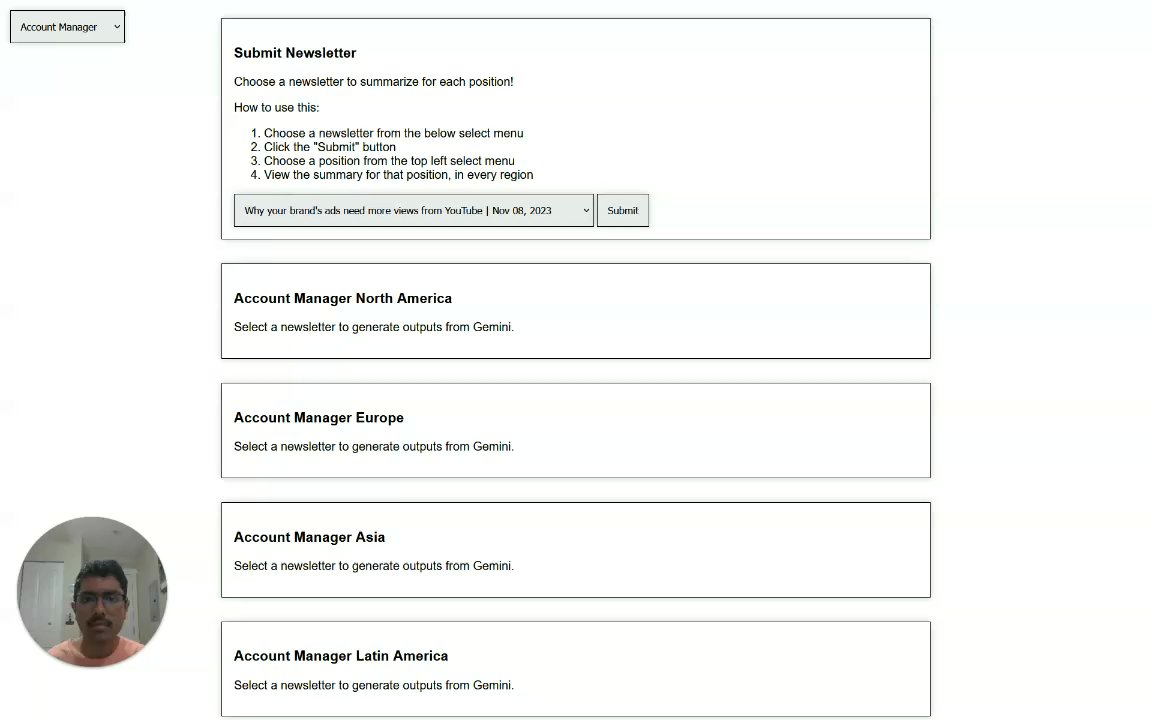
Task: Select the Account Manager North America heading
Action: [342, 298]
